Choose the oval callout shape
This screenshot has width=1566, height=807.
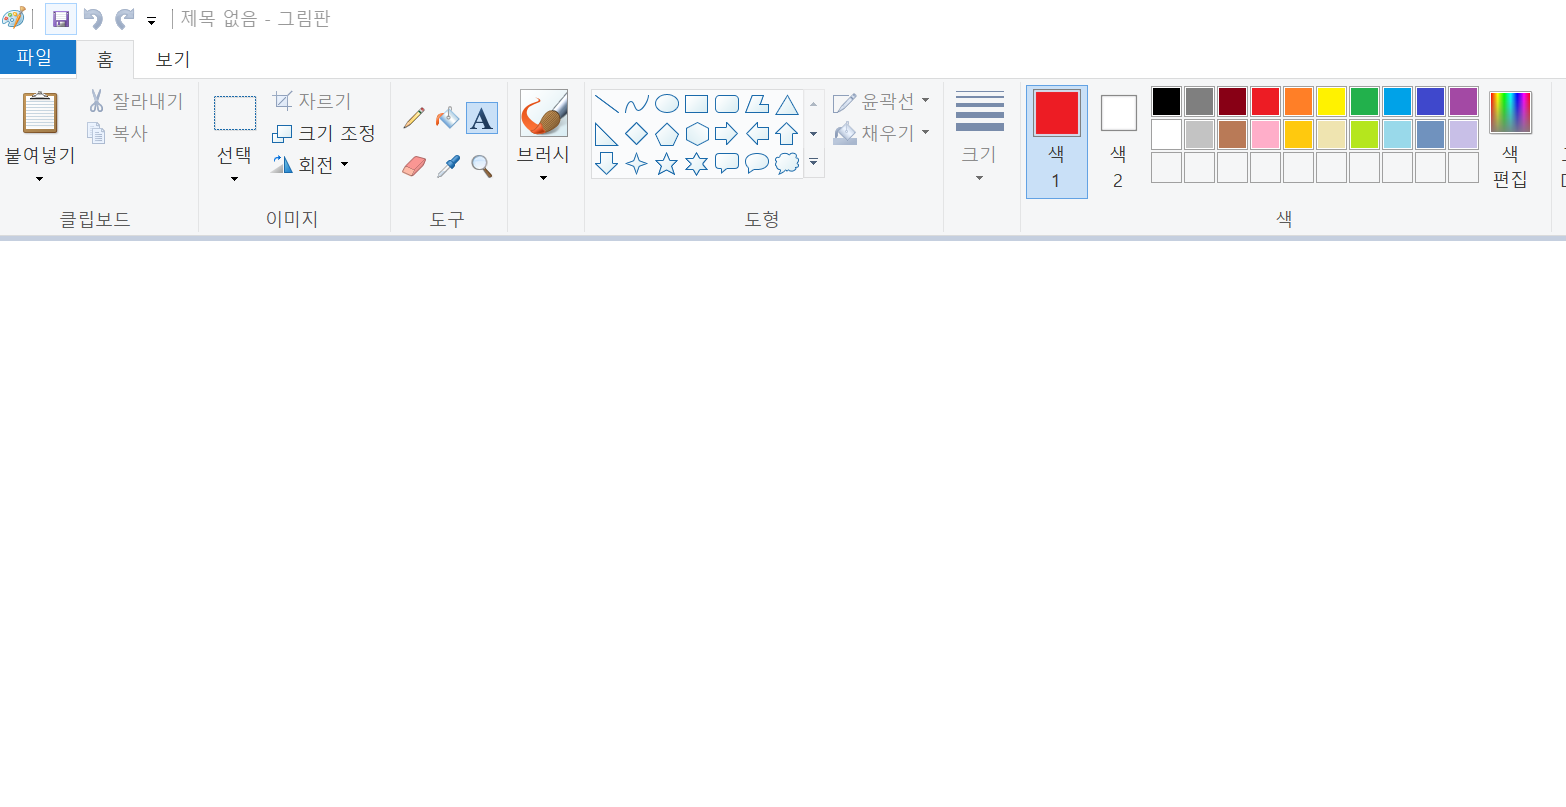[757, 163]
